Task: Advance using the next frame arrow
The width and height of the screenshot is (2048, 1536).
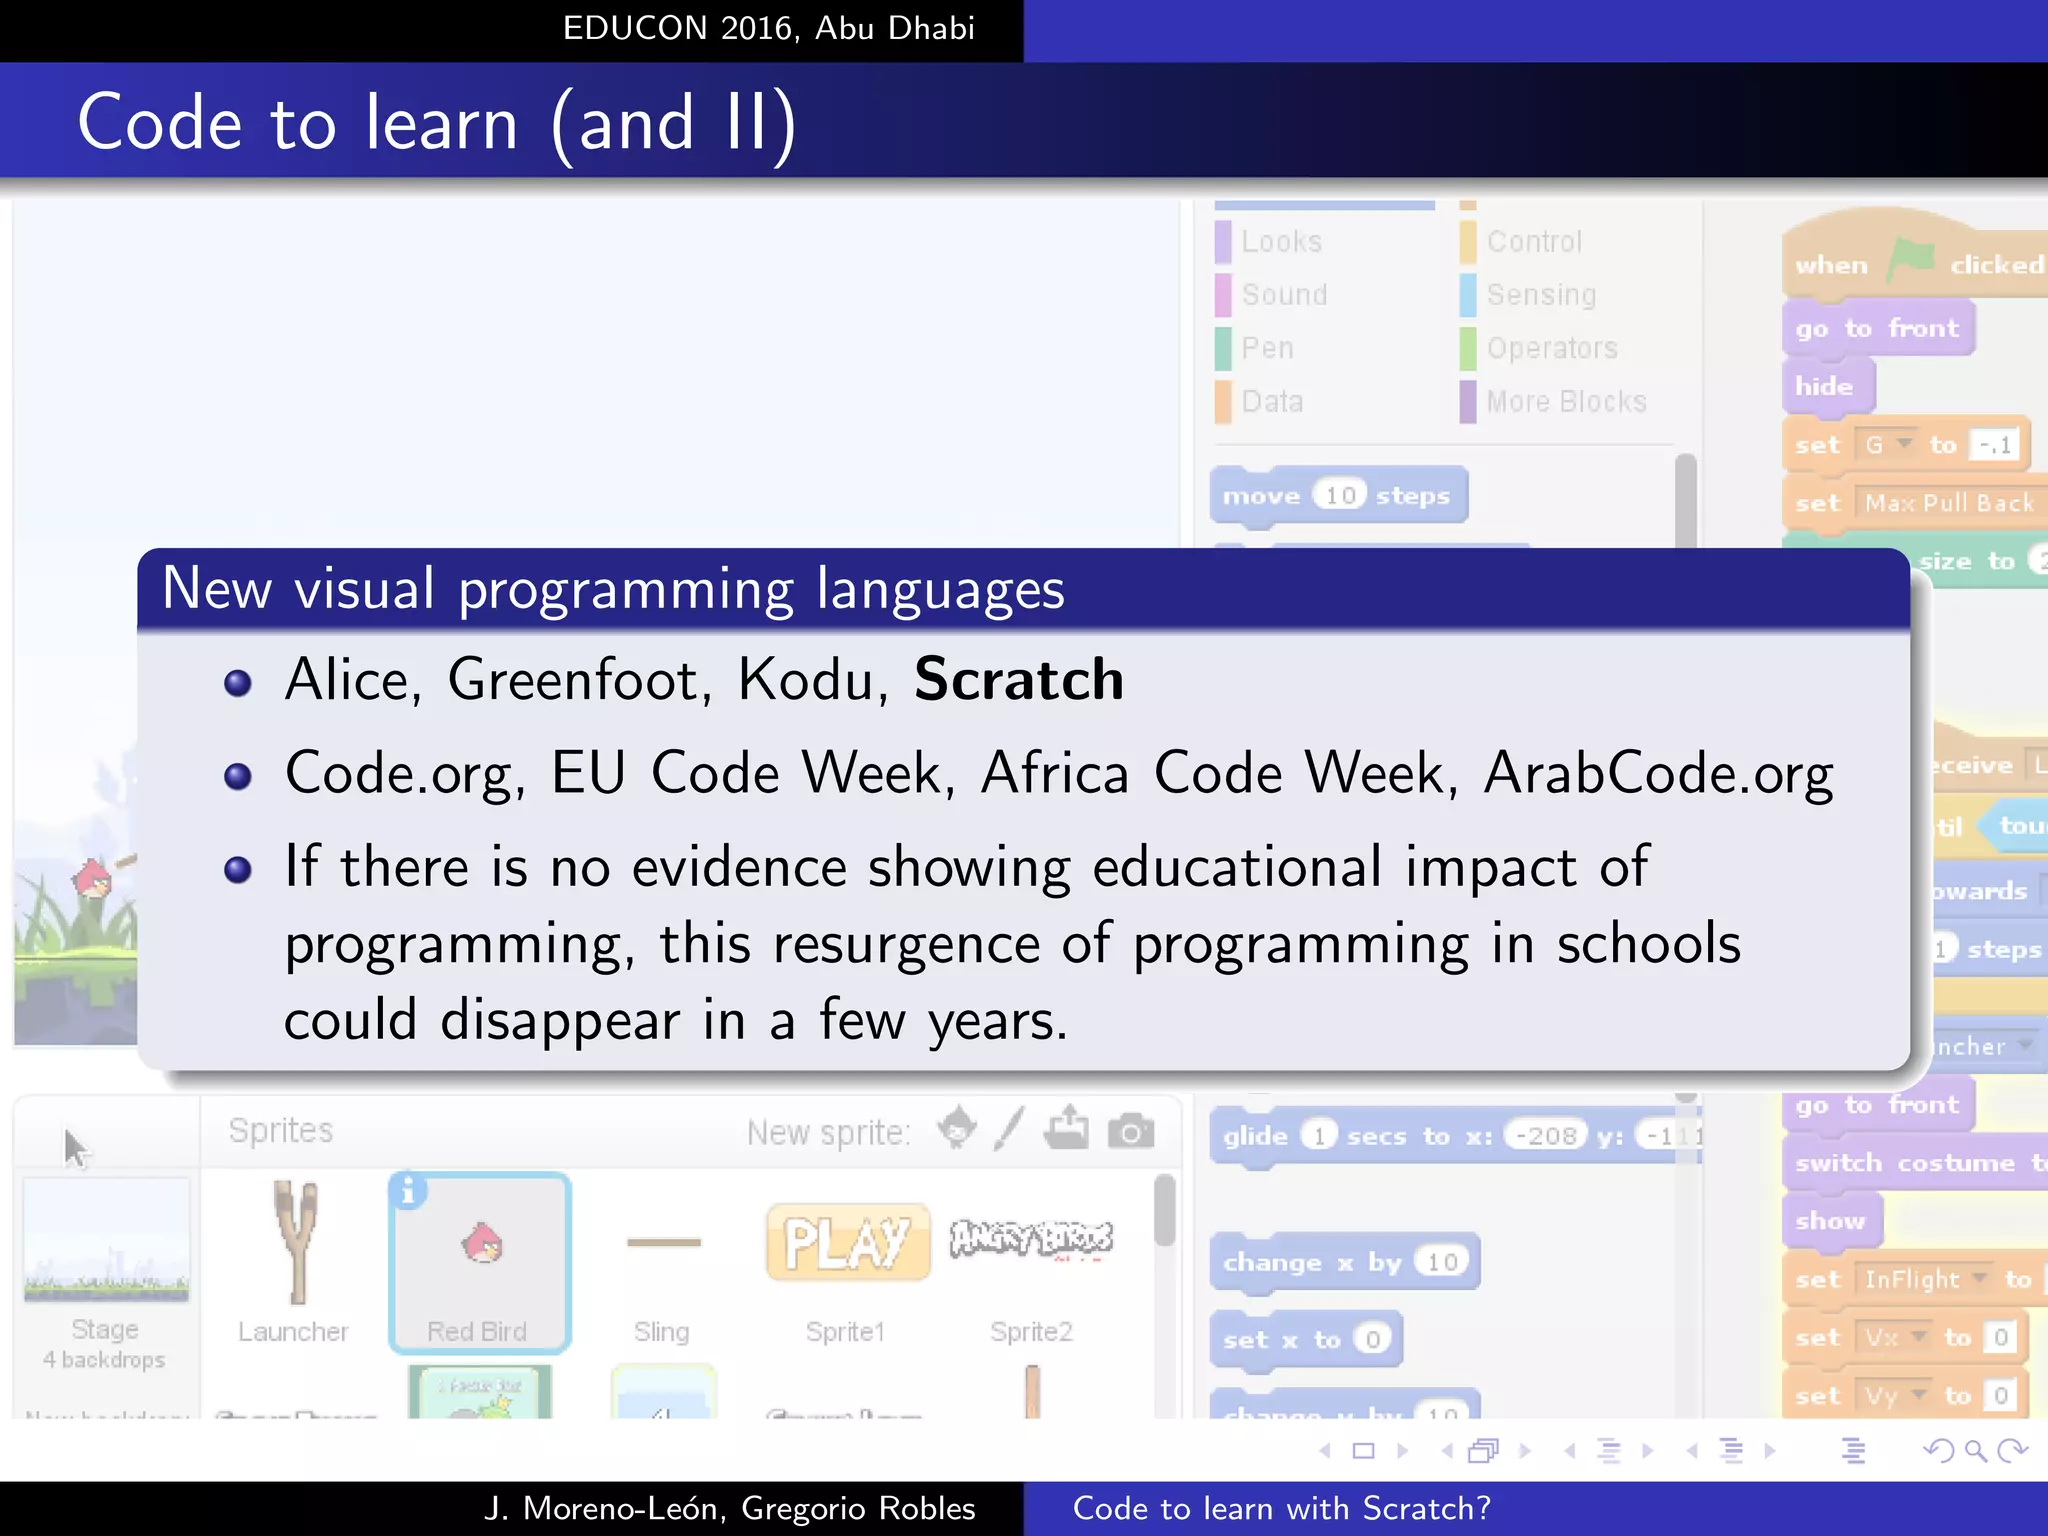Action: [1525, 1450]
